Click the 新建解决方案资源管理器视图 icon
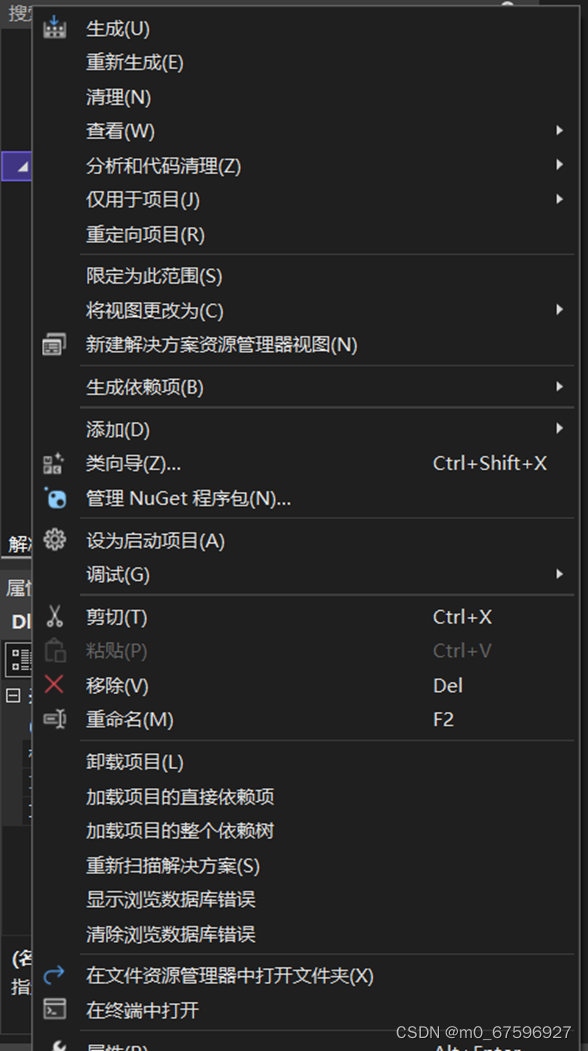The height and width of the screenshot is (1051, 588). pos(55,343)
